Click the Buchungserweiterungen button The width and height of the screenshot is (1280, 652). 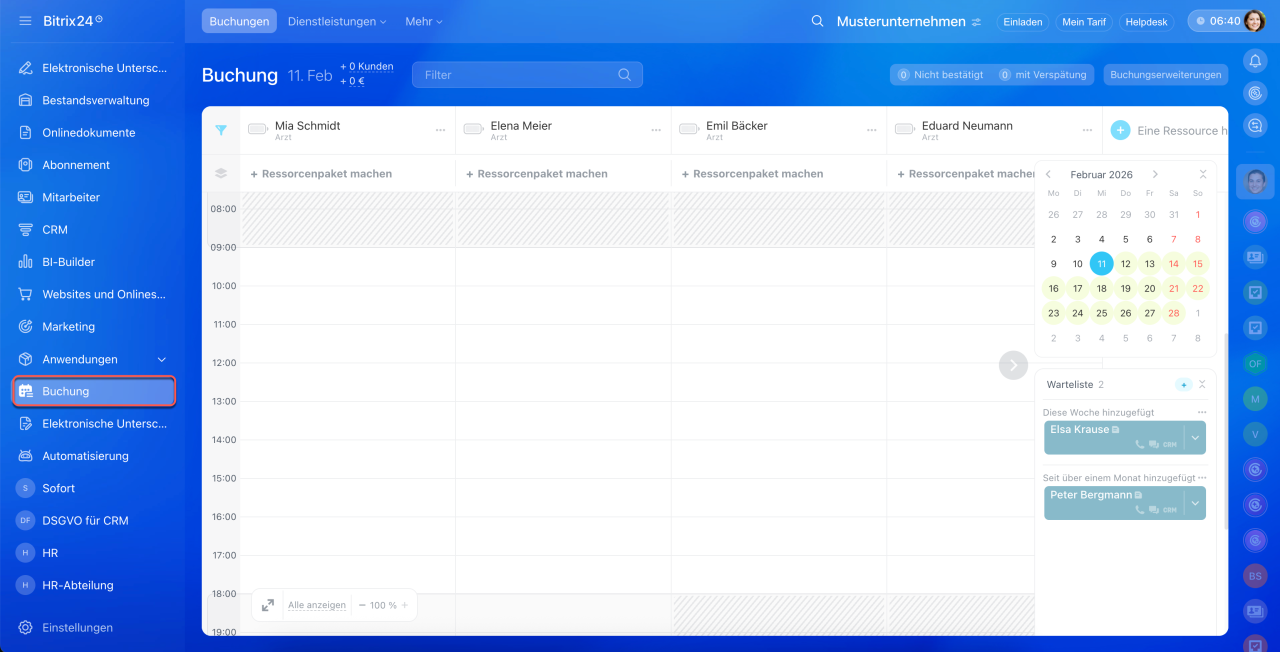pos(1166,75)
